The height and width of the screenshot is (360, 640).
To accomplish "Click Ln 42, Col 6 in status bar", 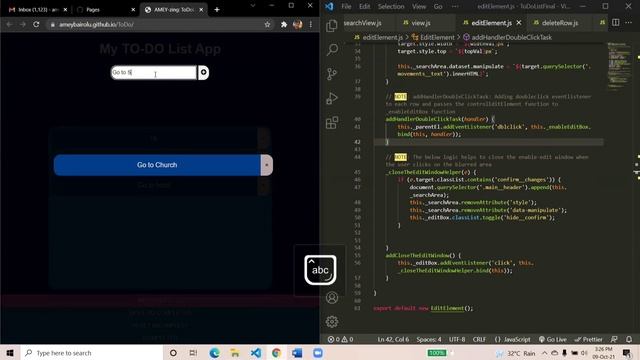I will [393, 339].
